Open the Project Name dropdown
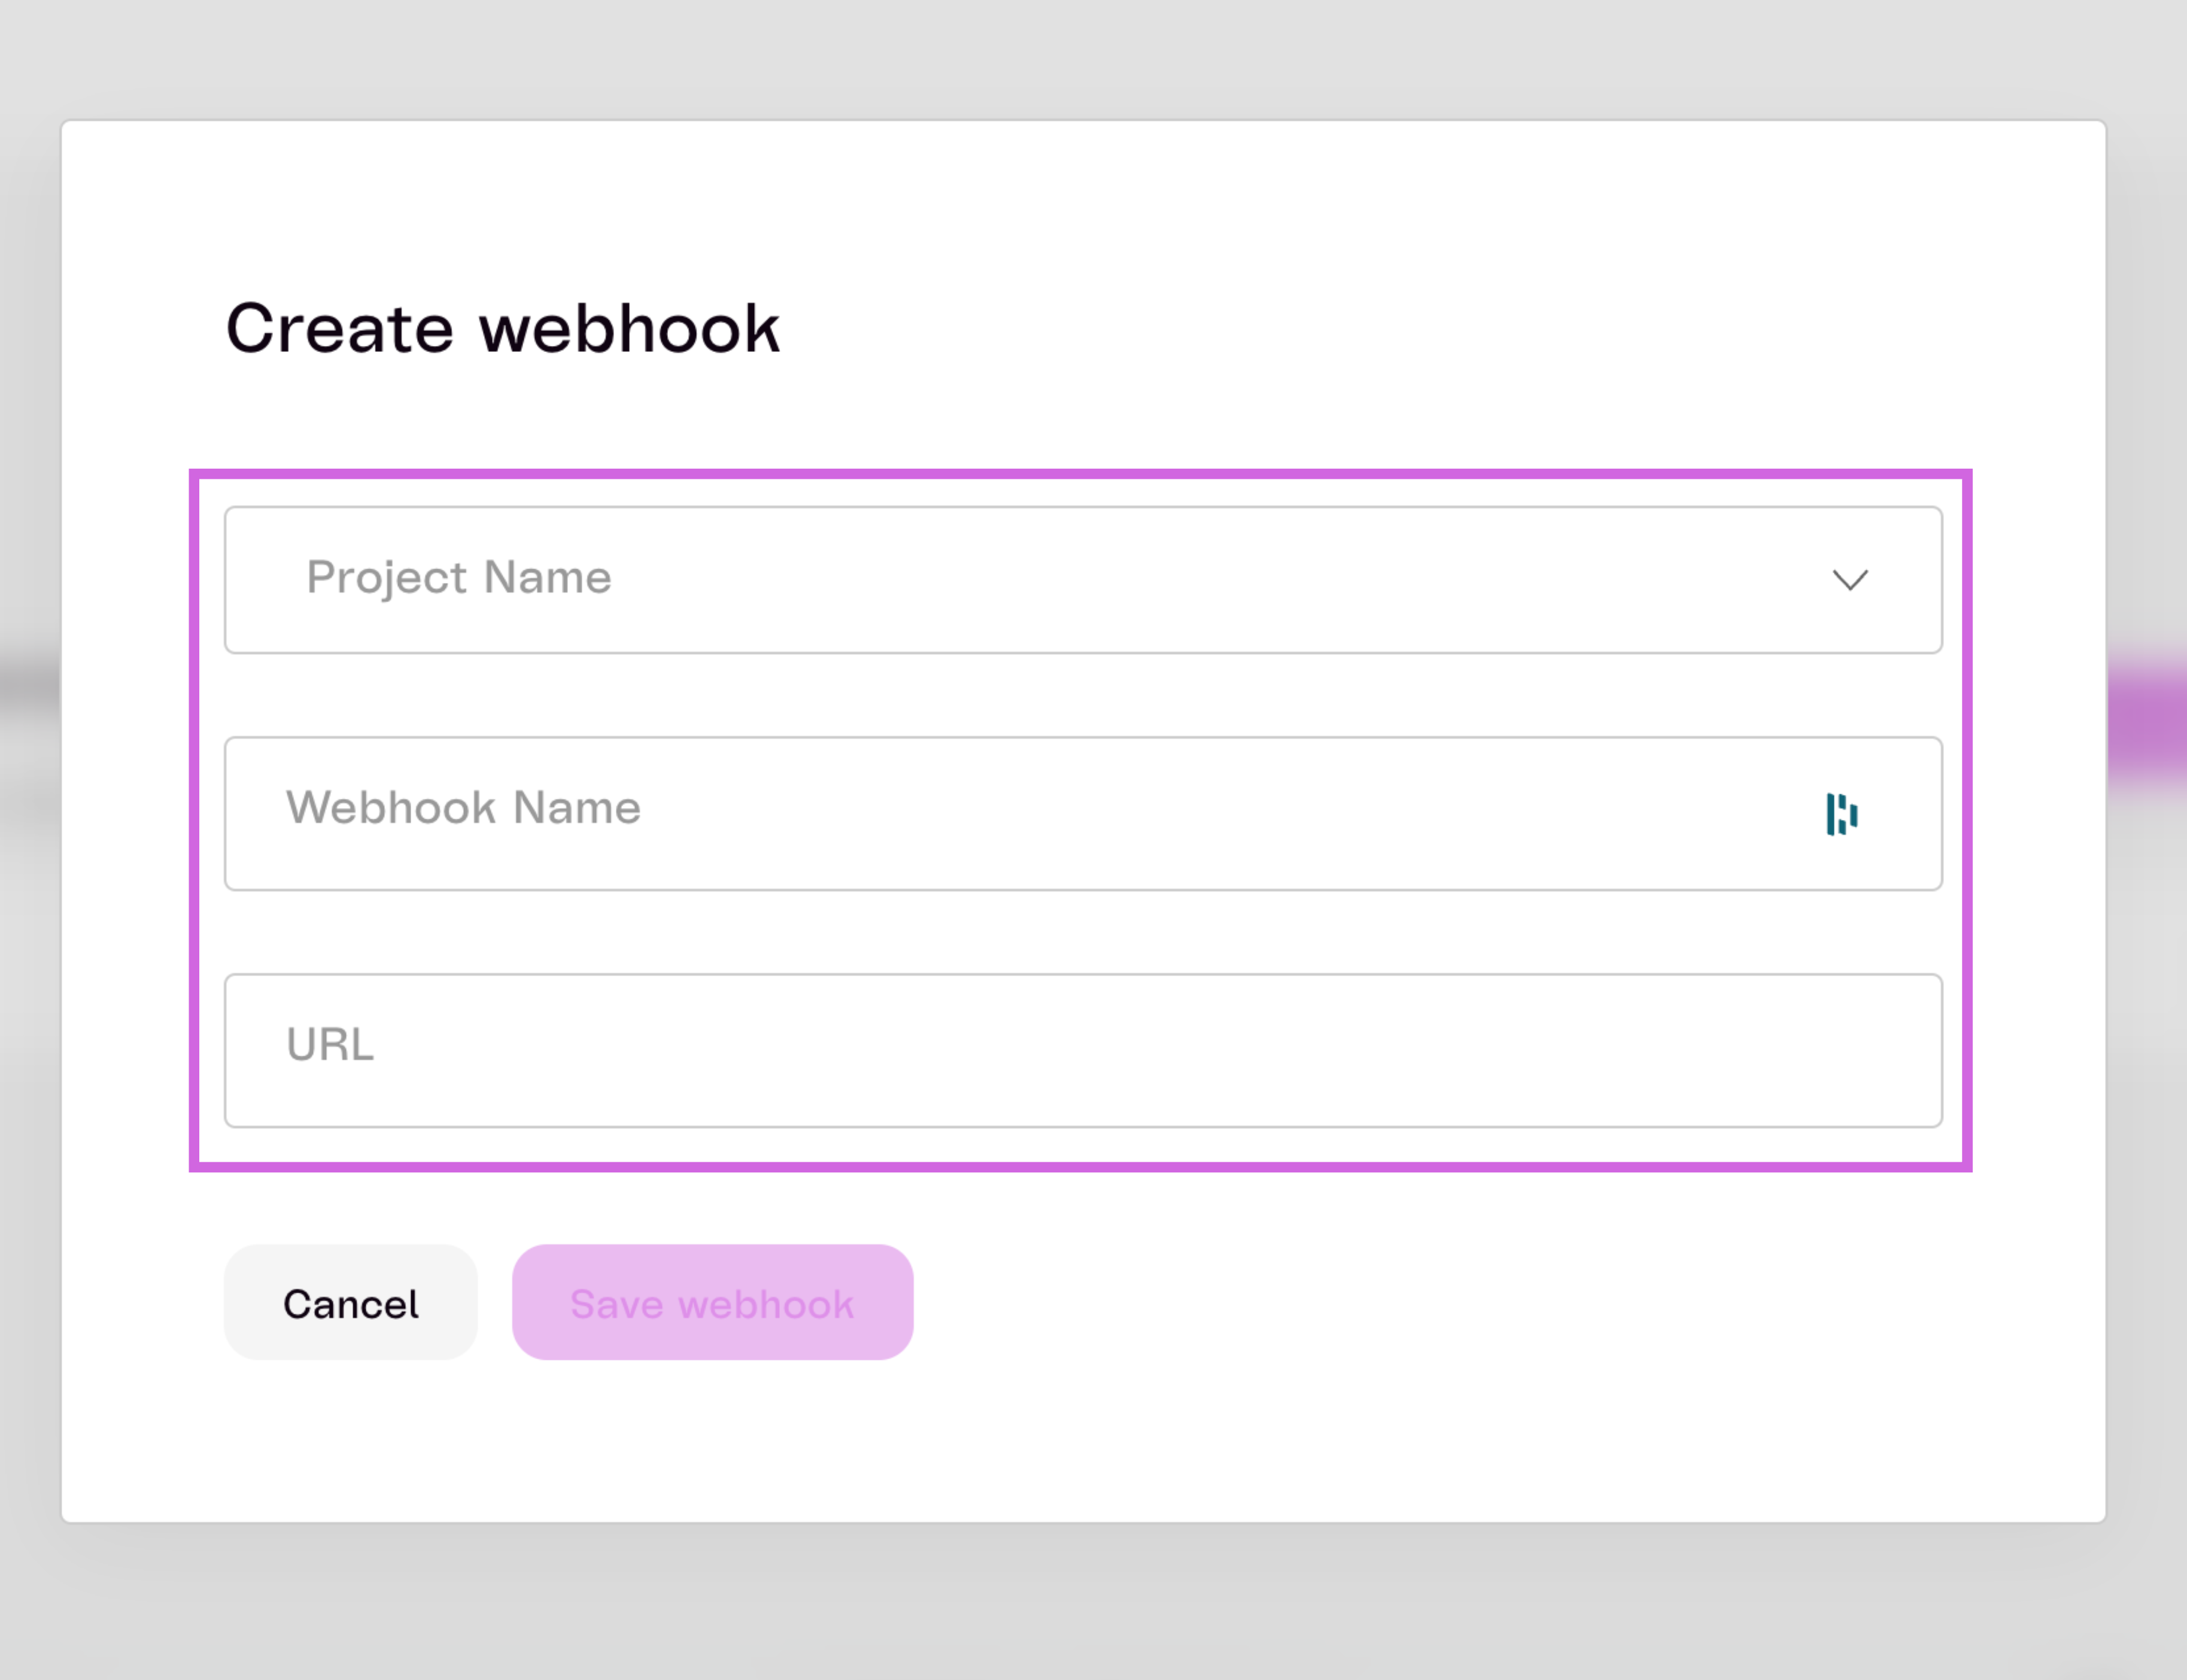 pyautogui.click(x=1083, y=580)
